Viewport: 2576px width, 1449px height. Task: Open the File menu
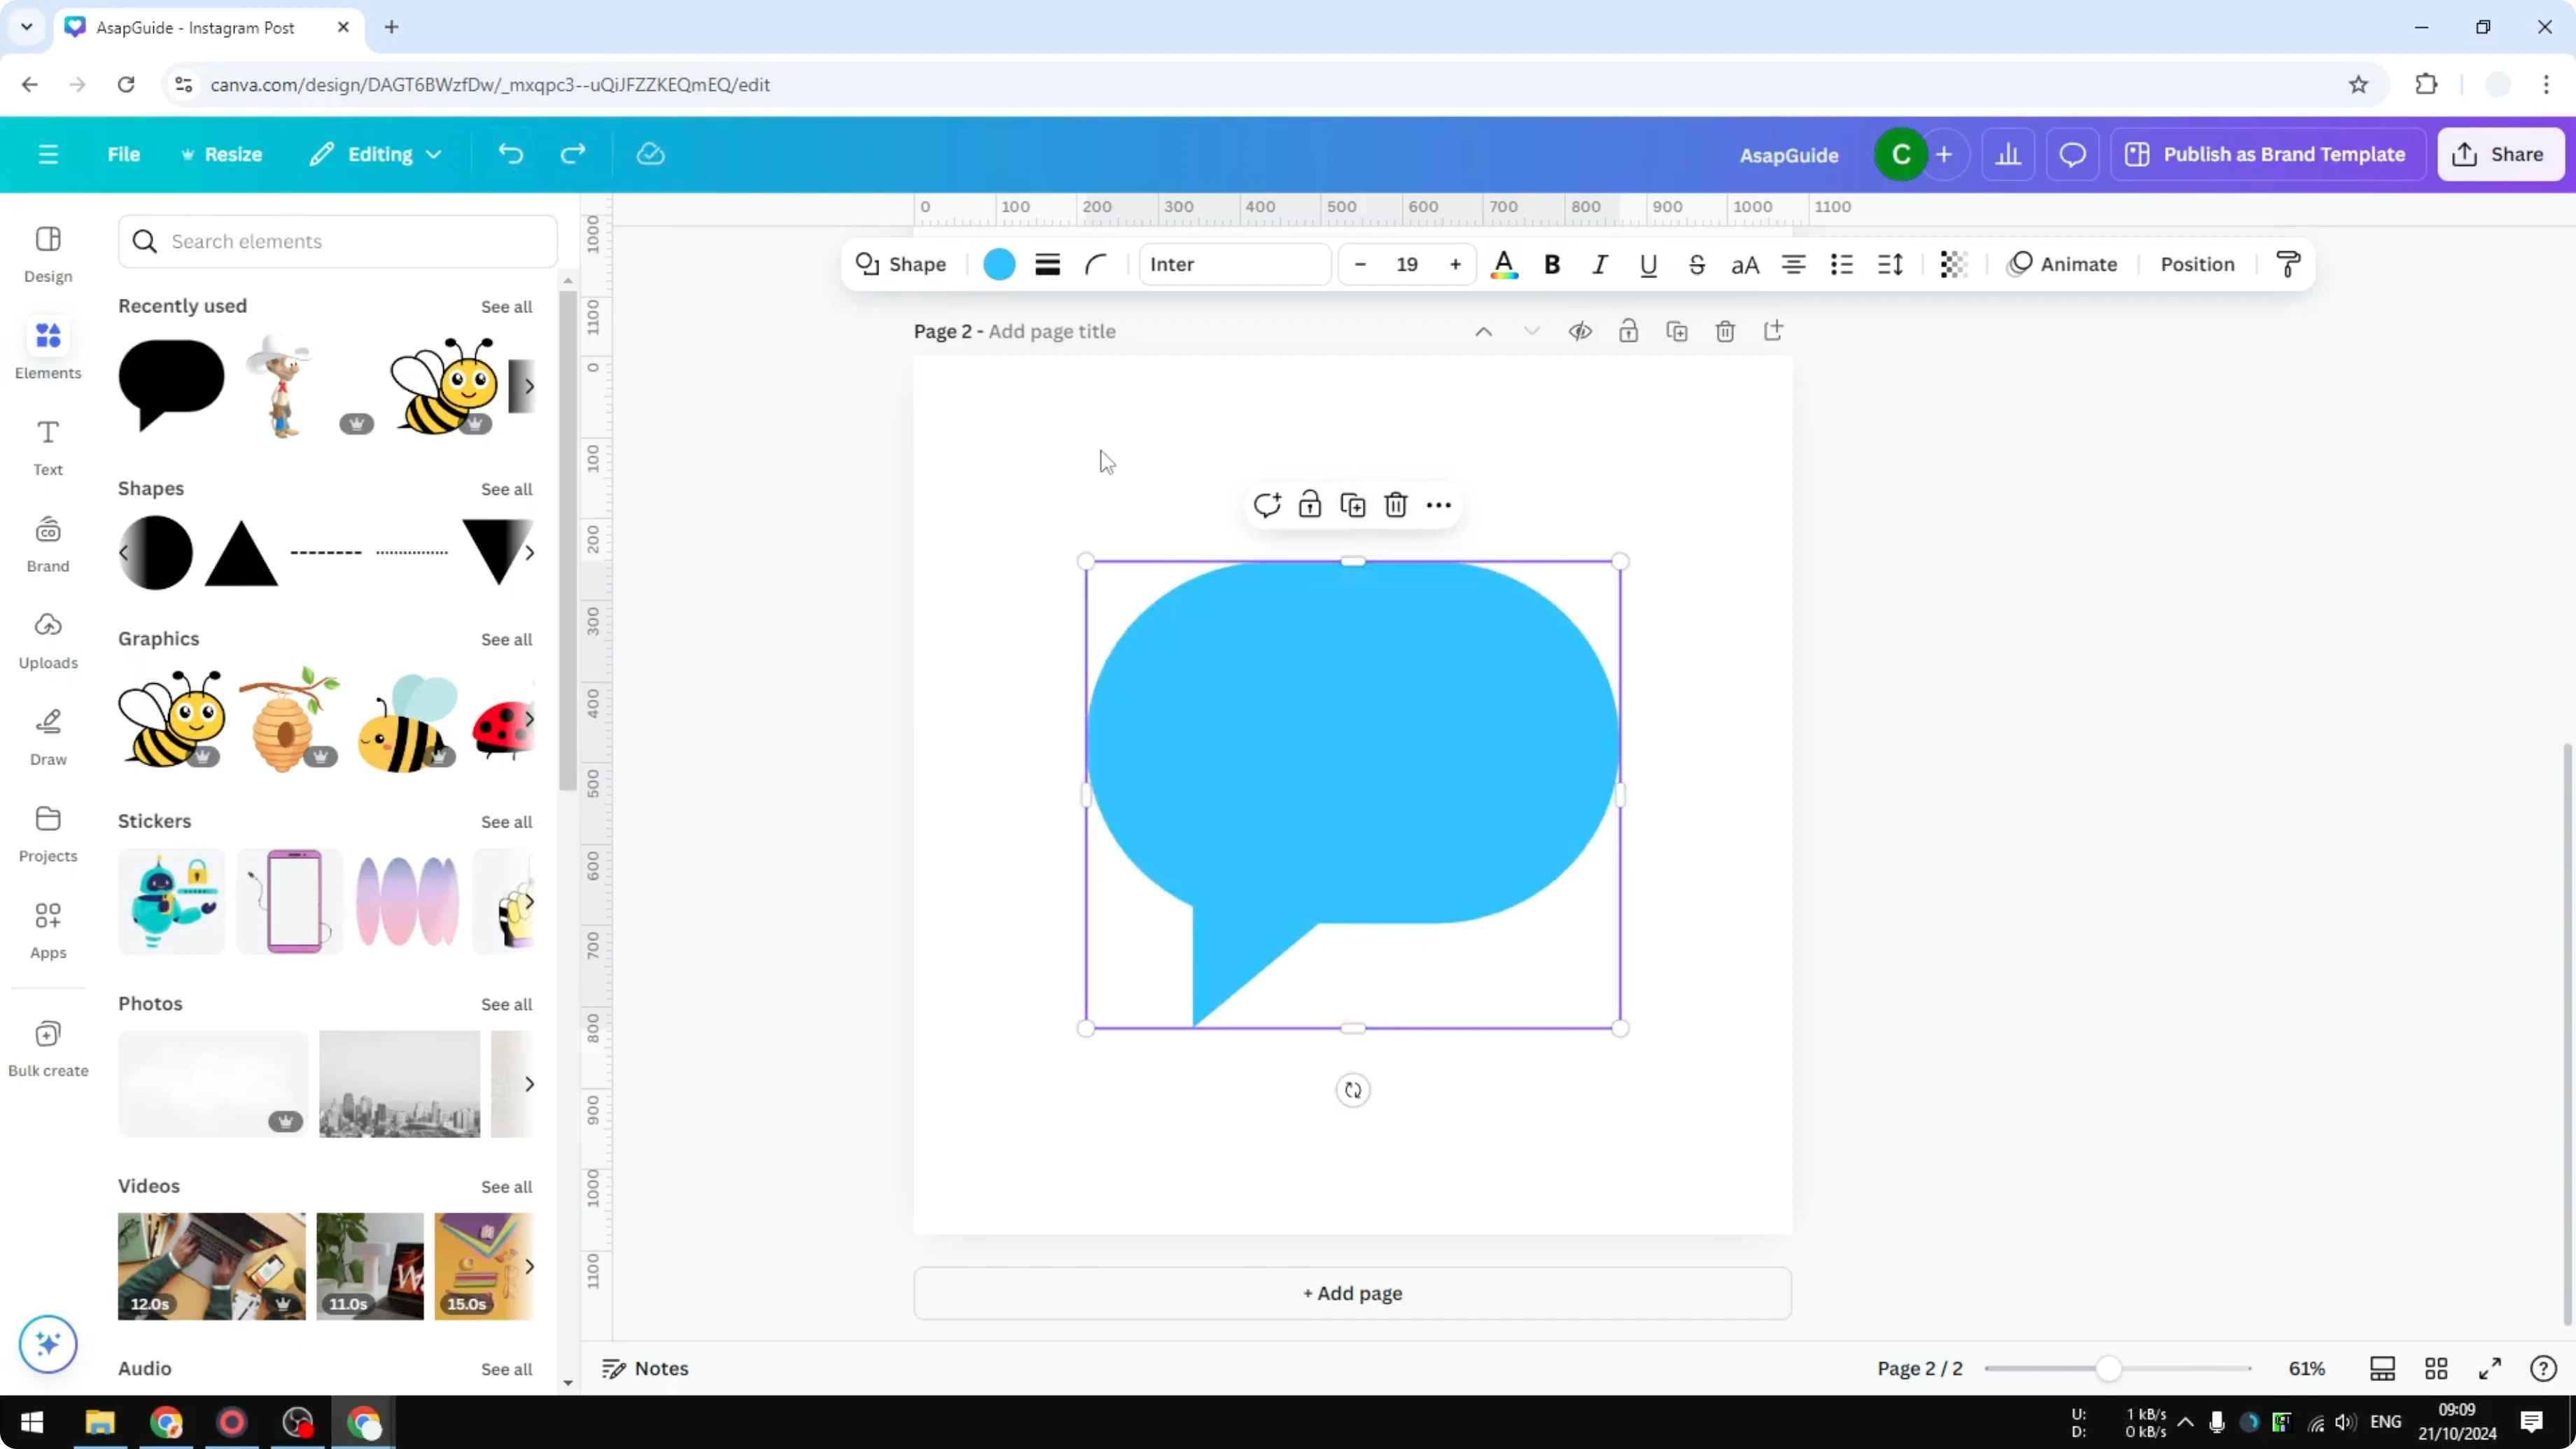[x=124, y=153]
